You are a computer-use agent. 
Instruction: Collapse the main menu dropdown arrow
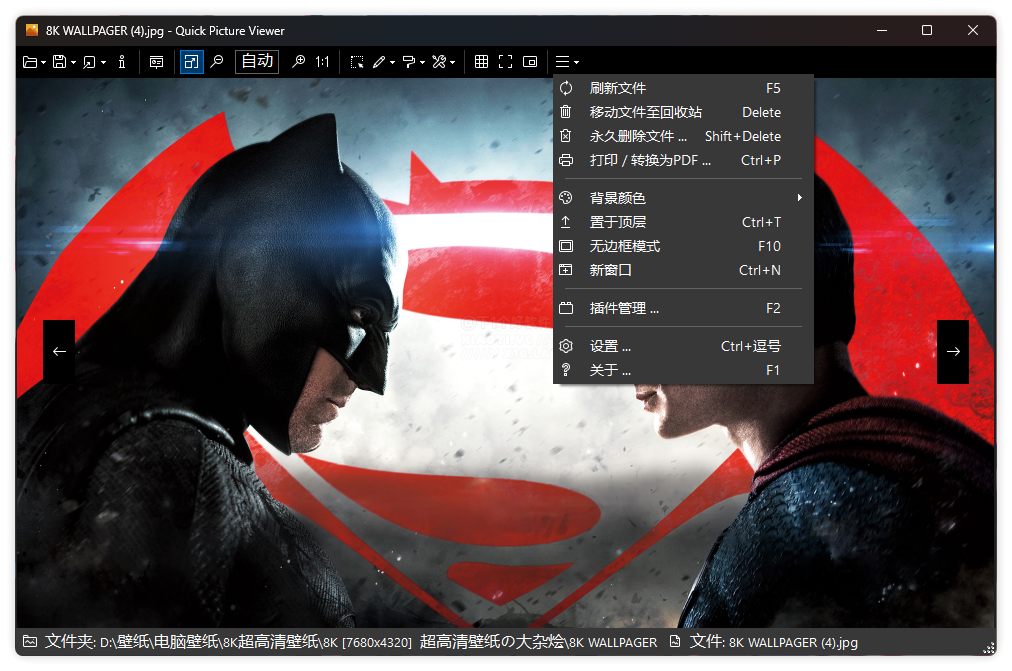576,63
